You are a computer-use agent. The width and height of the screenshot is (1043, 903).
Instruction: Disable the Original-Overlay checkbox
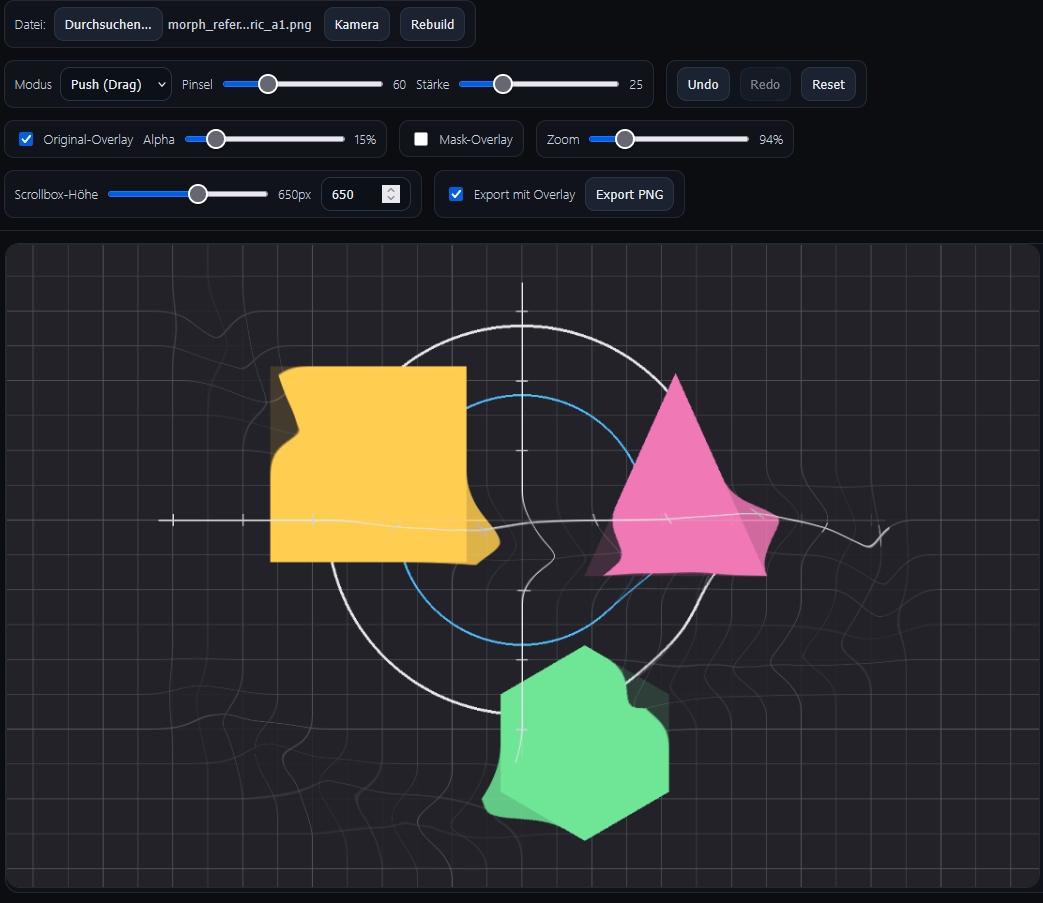[25, 139]
